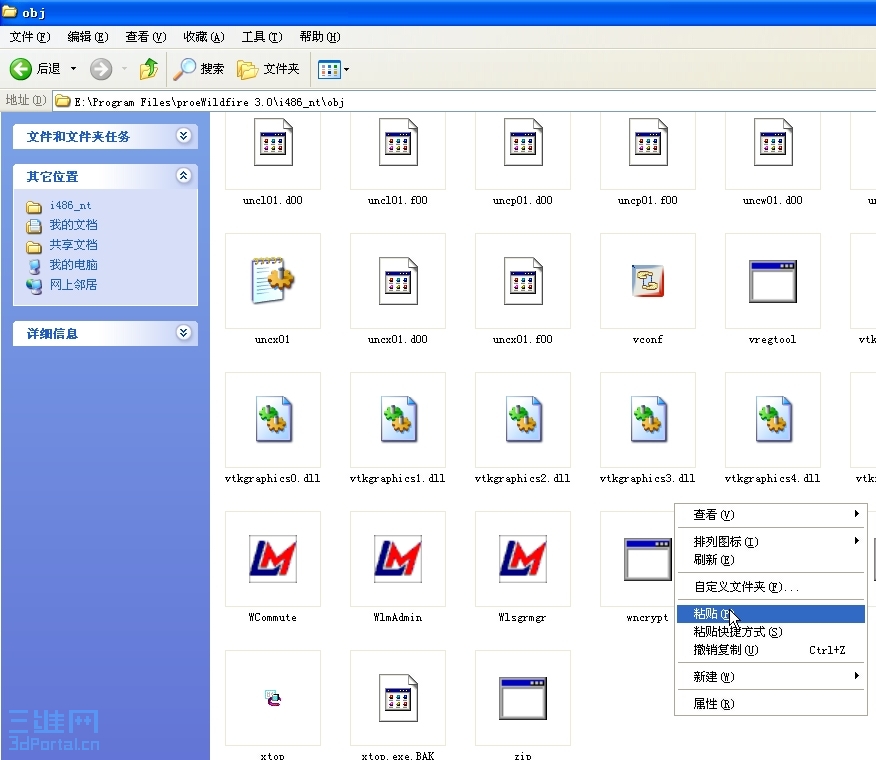
Task: Open 我的电脑 link
Action: point(73,265)
